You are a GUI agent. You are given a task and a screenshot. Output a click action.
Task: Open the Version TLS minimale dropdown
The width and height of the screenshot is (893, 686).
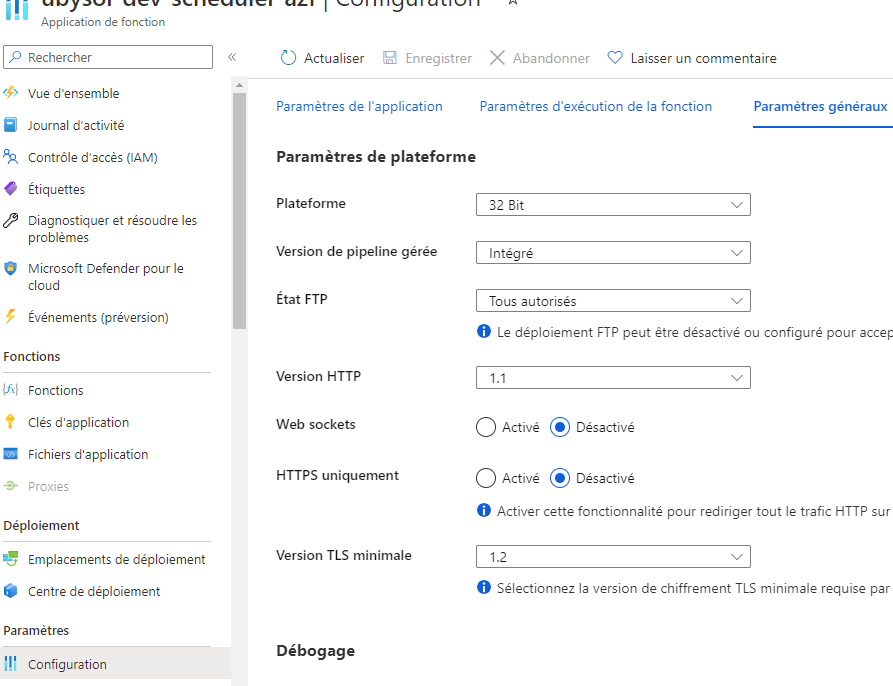point(613,557)
